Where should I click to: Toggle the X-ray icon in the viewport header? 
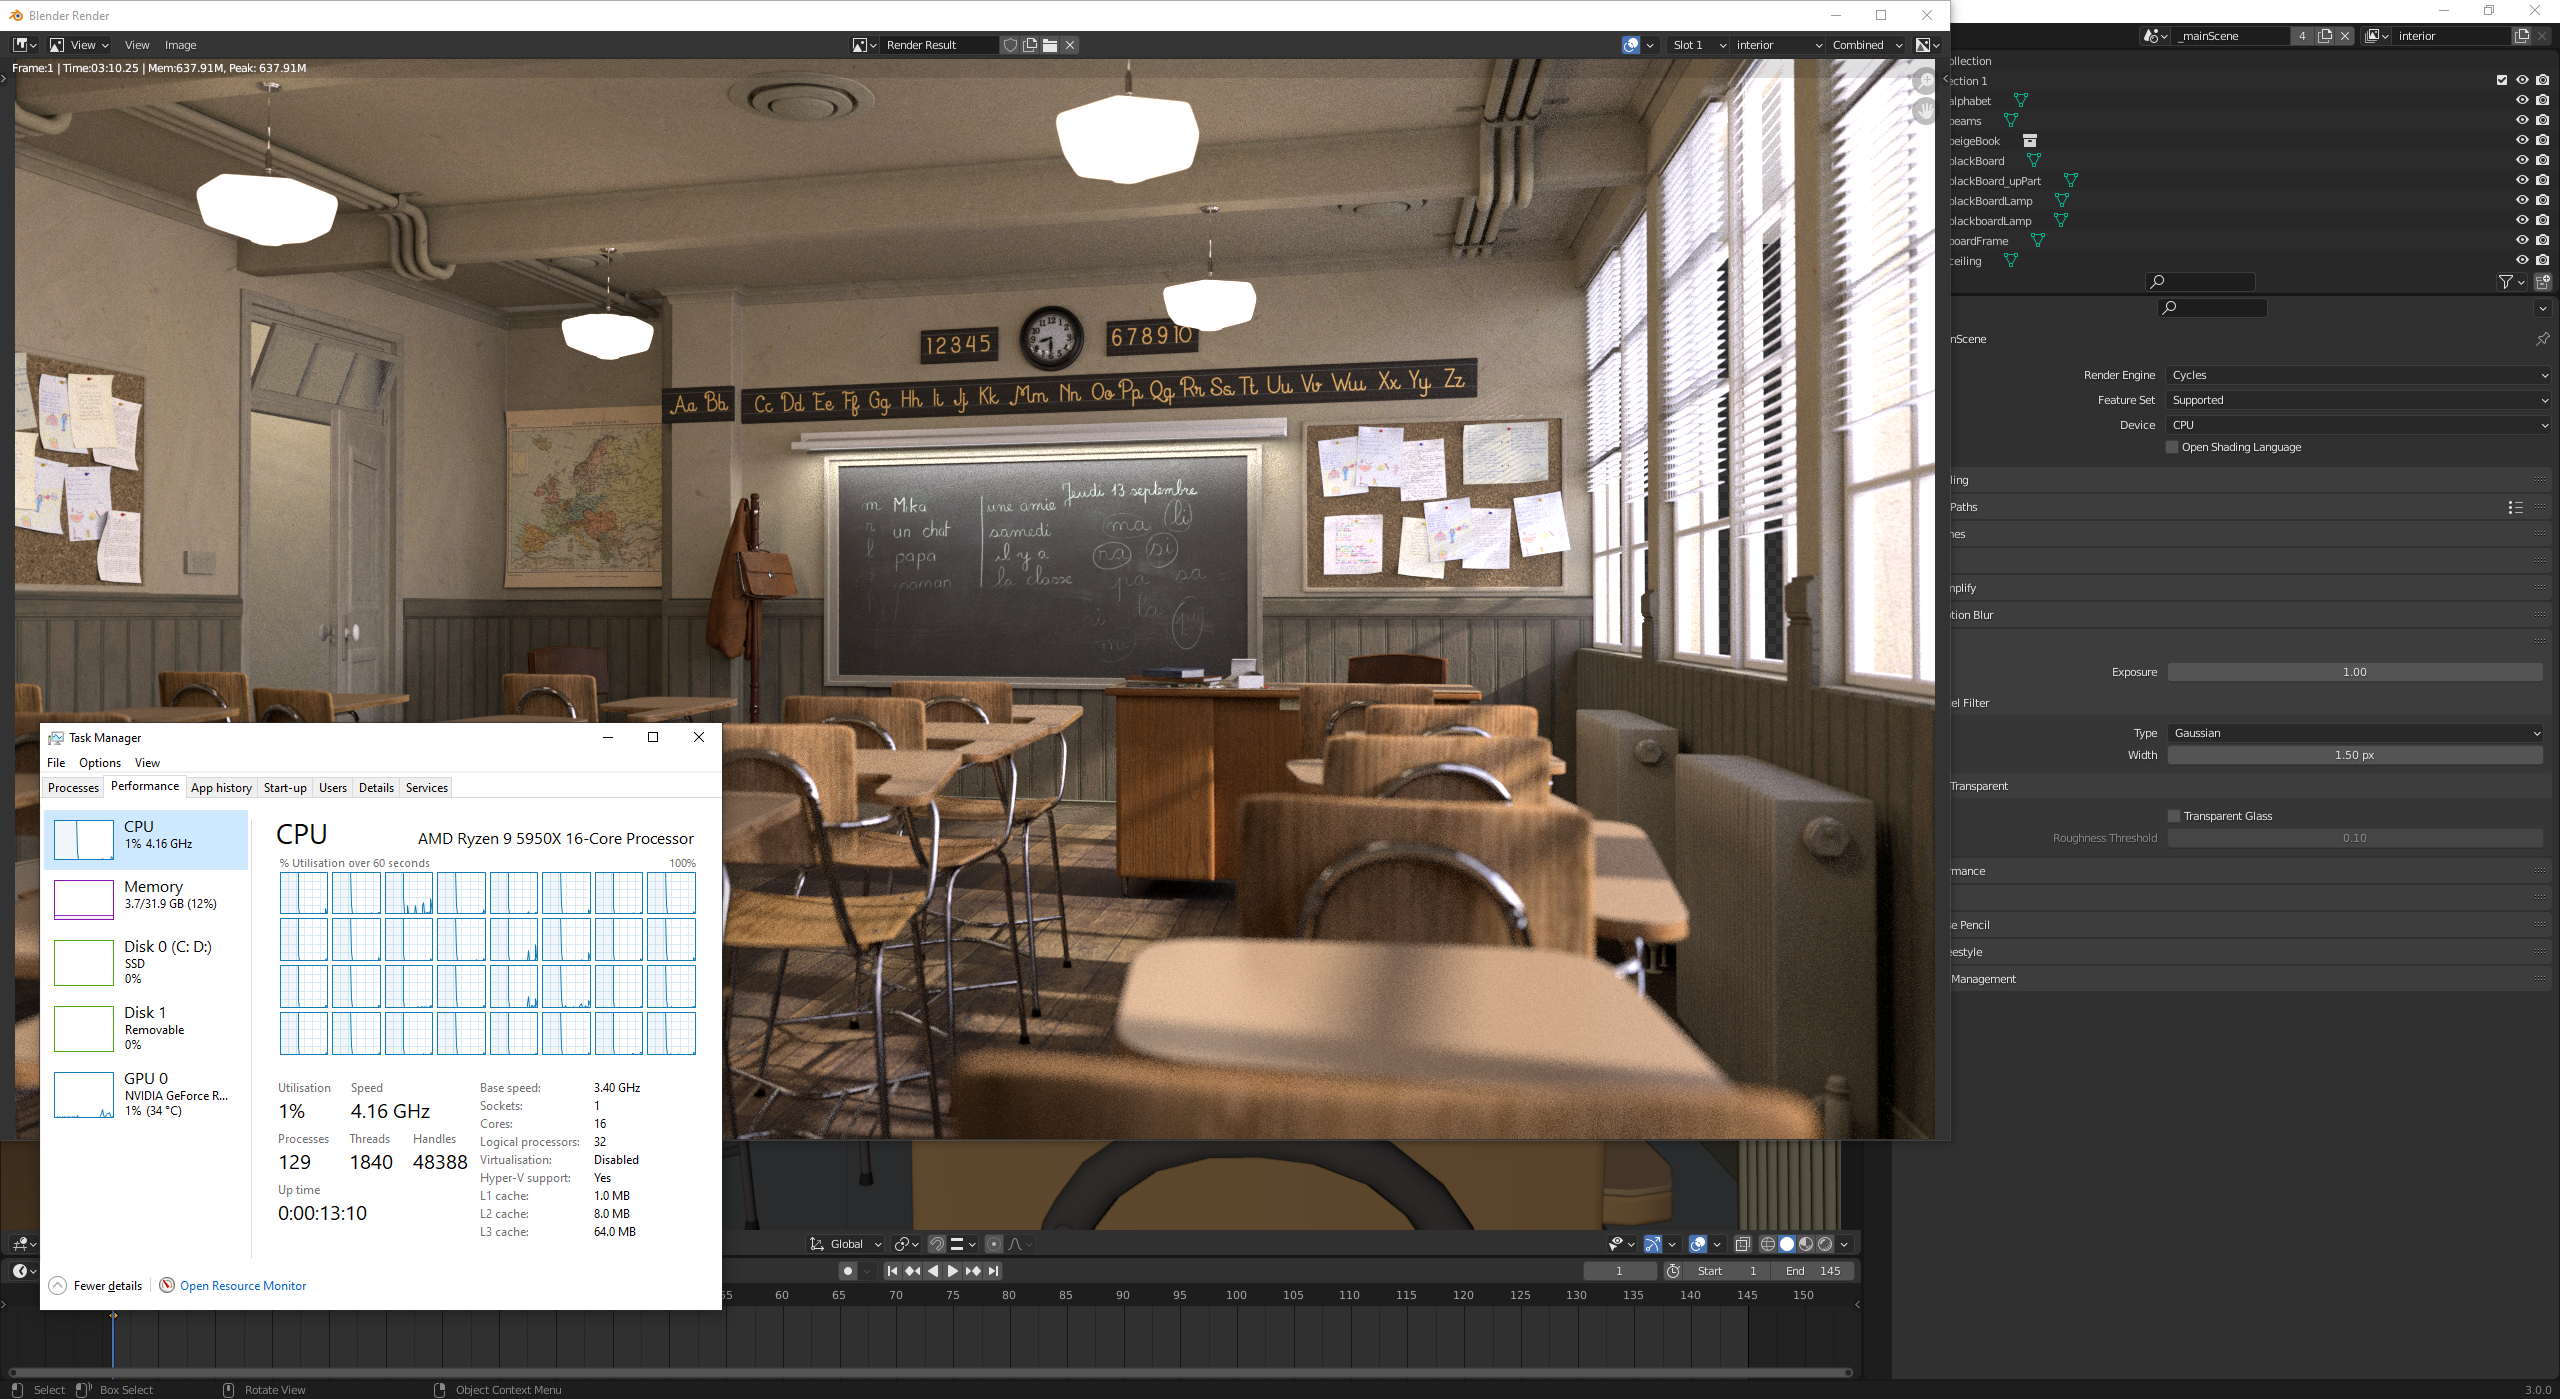pyautogui.click(x=1742, y=1244)
